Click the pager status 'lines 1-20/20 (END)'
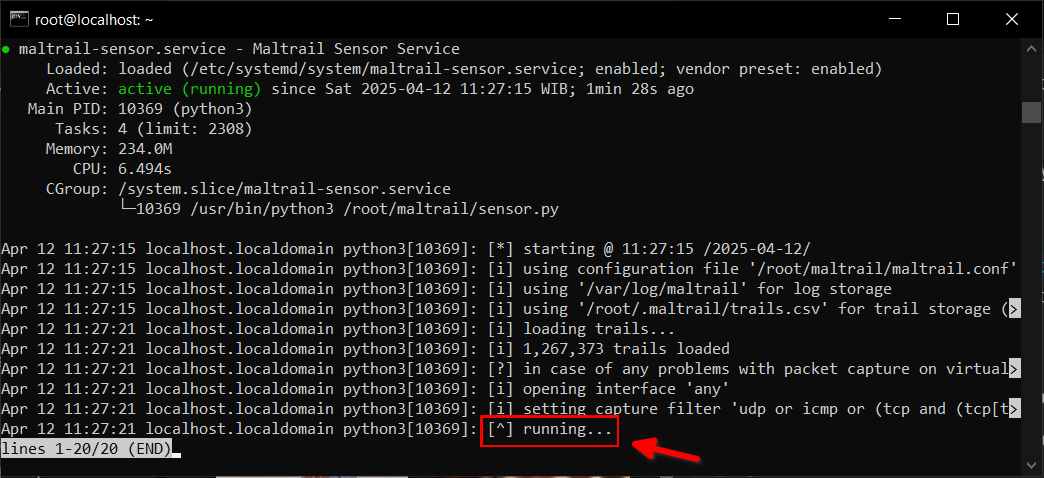The height and width of the screenshot is (478, 1044). tap(86, 449)
